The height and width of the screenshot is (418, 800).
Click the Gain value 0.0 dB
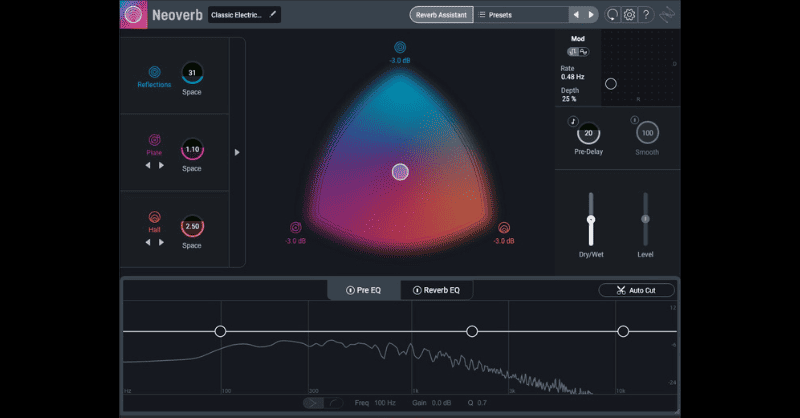click(x=441, y=403)
